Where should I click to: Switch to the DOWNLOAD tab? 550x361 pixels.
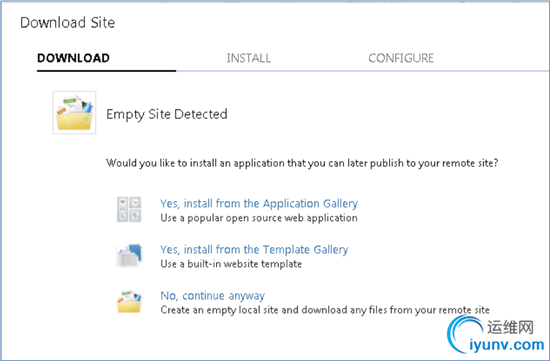point(73,58)
